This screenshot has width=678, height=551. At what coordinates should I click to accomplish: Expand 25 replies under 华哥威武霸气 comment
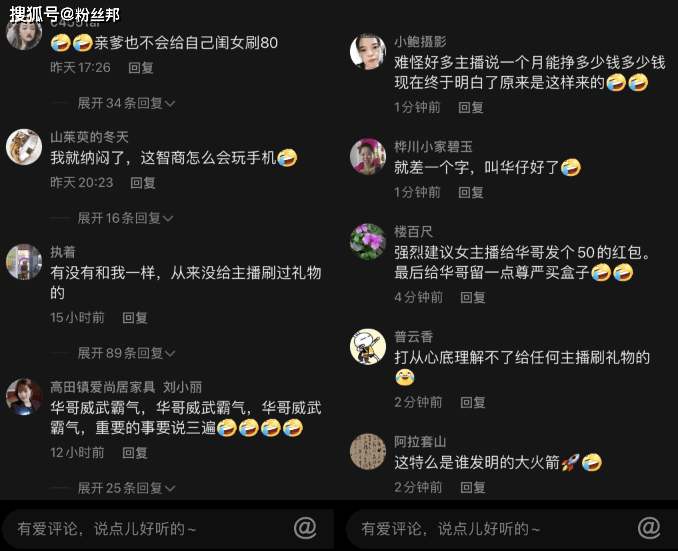[126, 488]
